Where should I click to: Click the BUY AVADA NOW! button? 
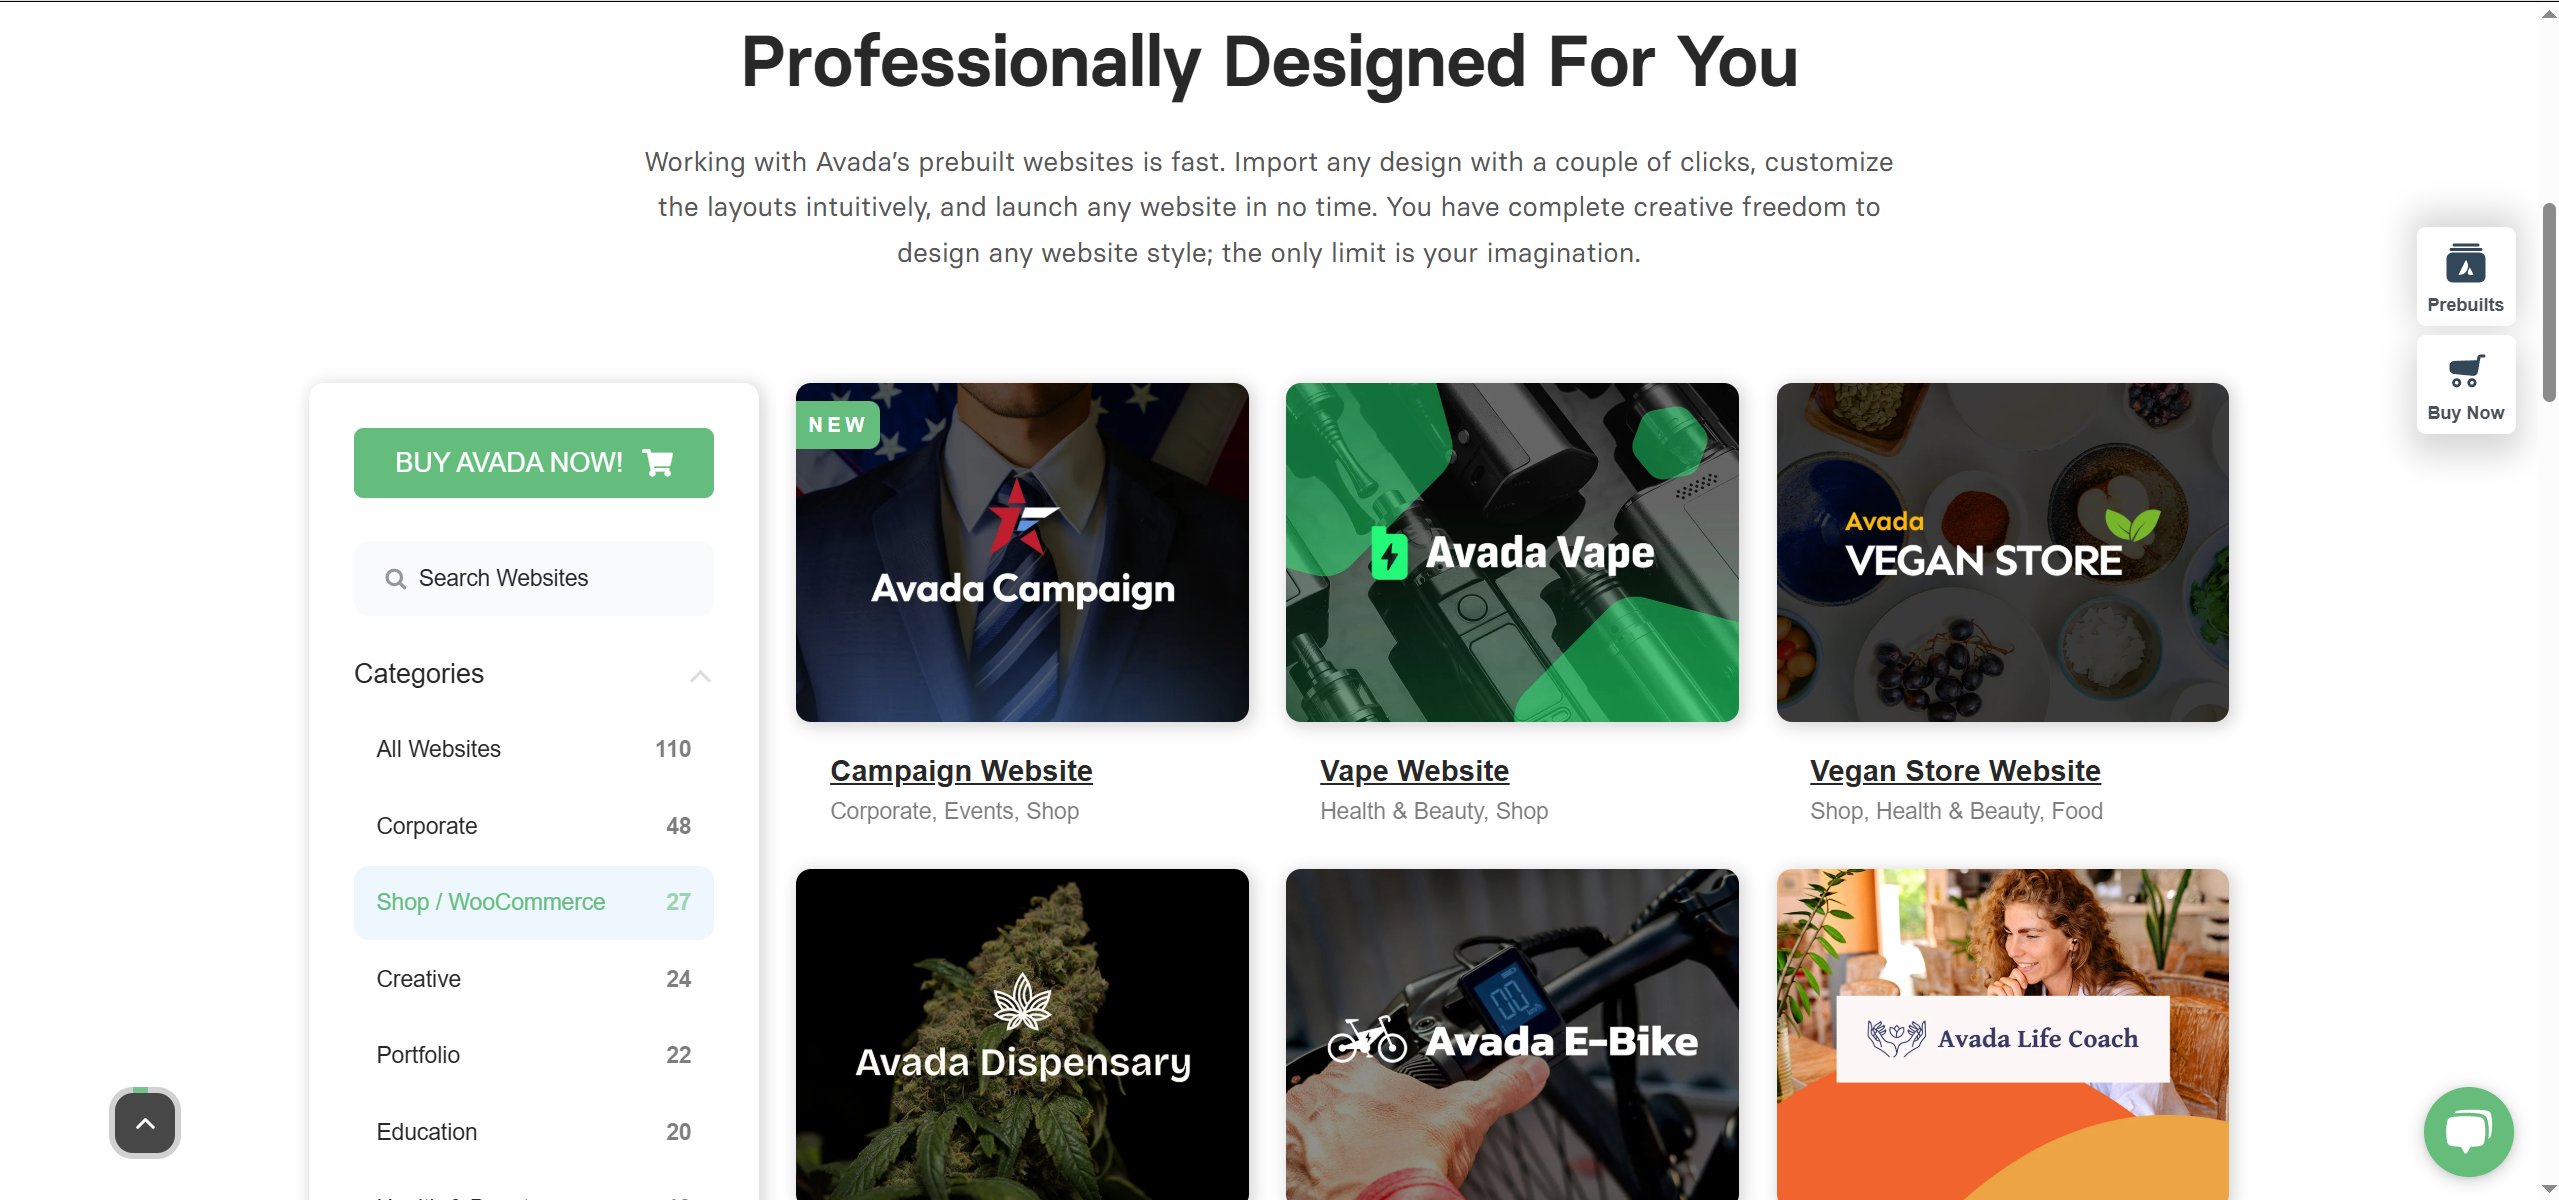coord(533,462)
